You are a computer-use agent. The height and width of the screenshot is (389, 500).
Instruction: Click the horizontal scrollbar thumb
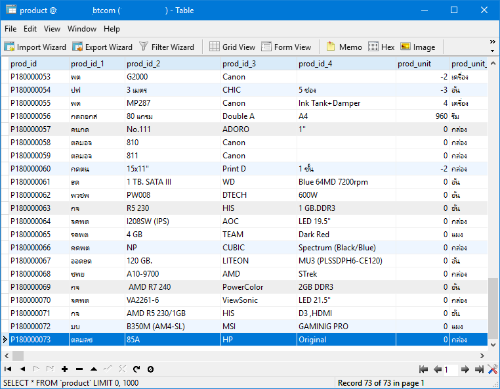click(x=18, y=356)
